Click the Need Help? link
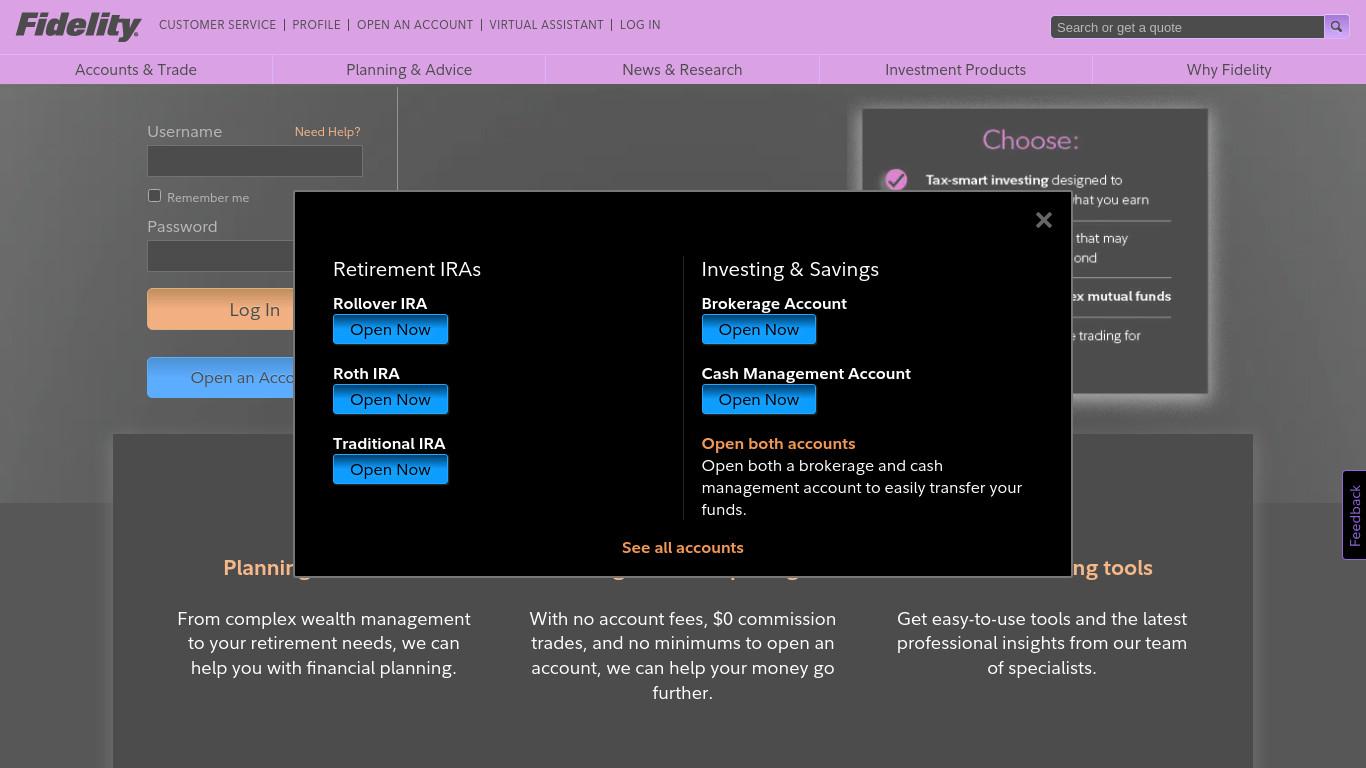The width and height of the screenshot is (1366, 768). [327, 132]
